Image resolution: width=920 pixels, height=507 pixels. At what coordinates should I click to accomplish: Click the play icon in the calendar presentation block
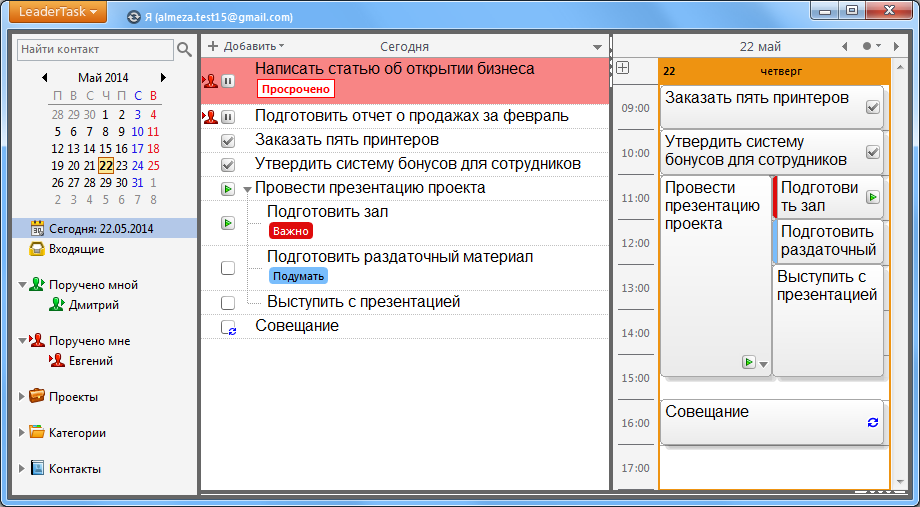click(748, 362)
